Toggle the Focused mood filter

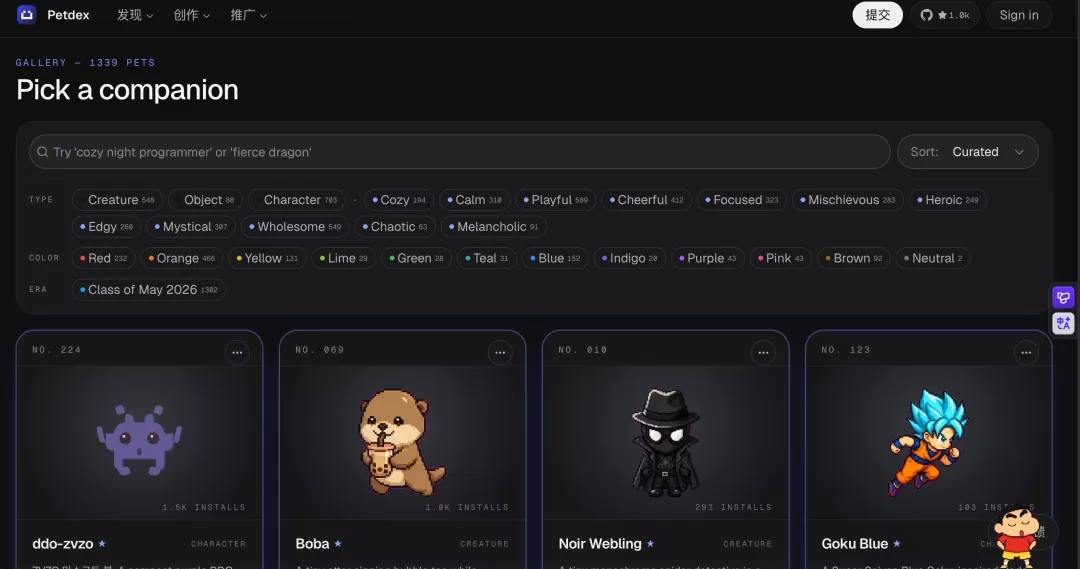pos(742,200)
